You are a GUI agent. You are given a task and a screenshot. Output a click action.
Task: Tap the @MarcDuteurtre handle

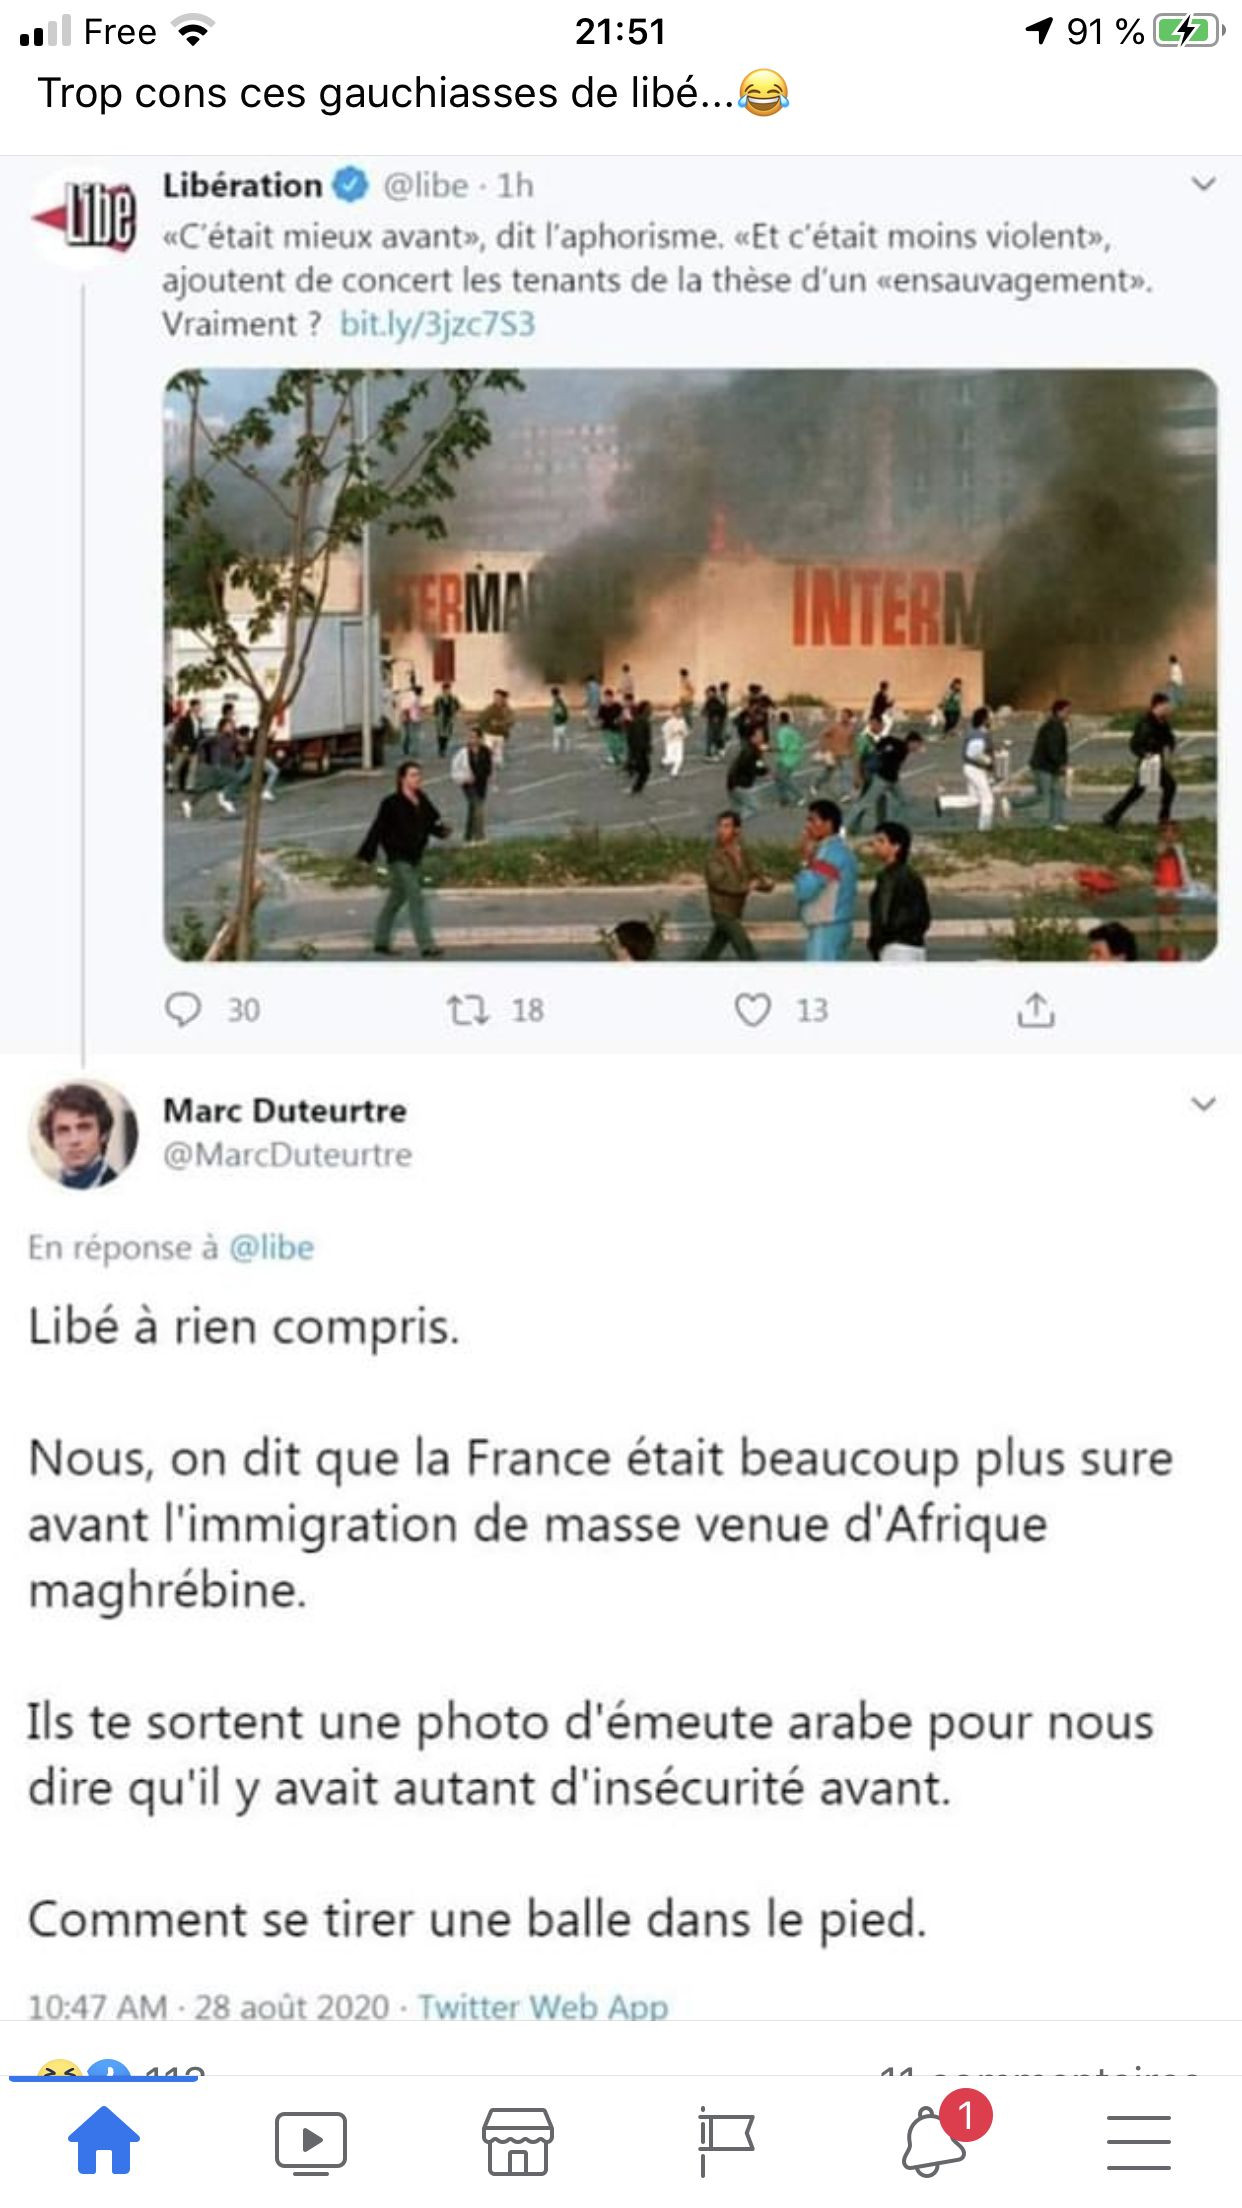(x=288, y=1155)
